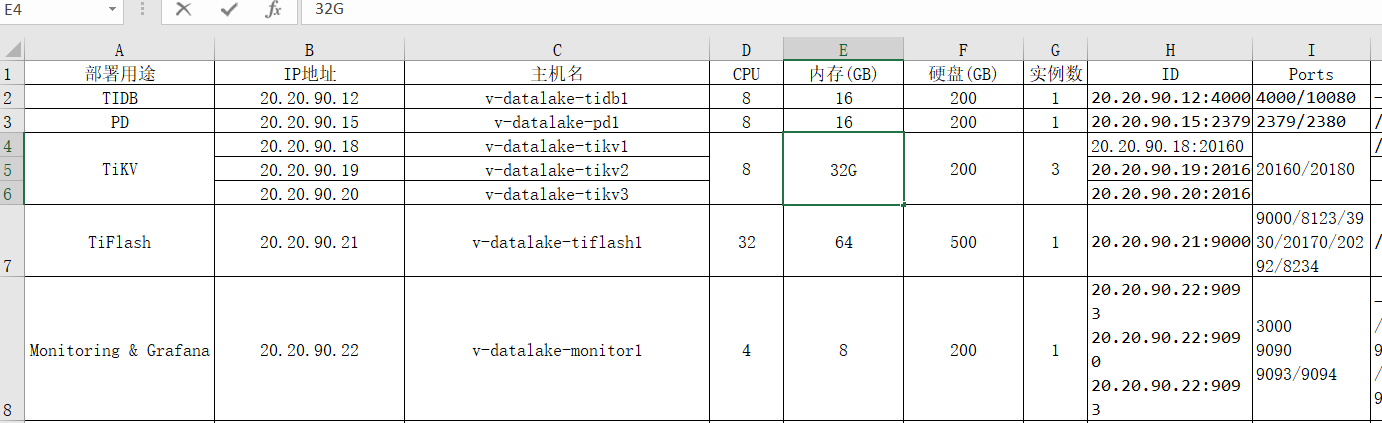
Task: Select the Ports header cell
Action: pyautogui.click(x=1311, y=74)
